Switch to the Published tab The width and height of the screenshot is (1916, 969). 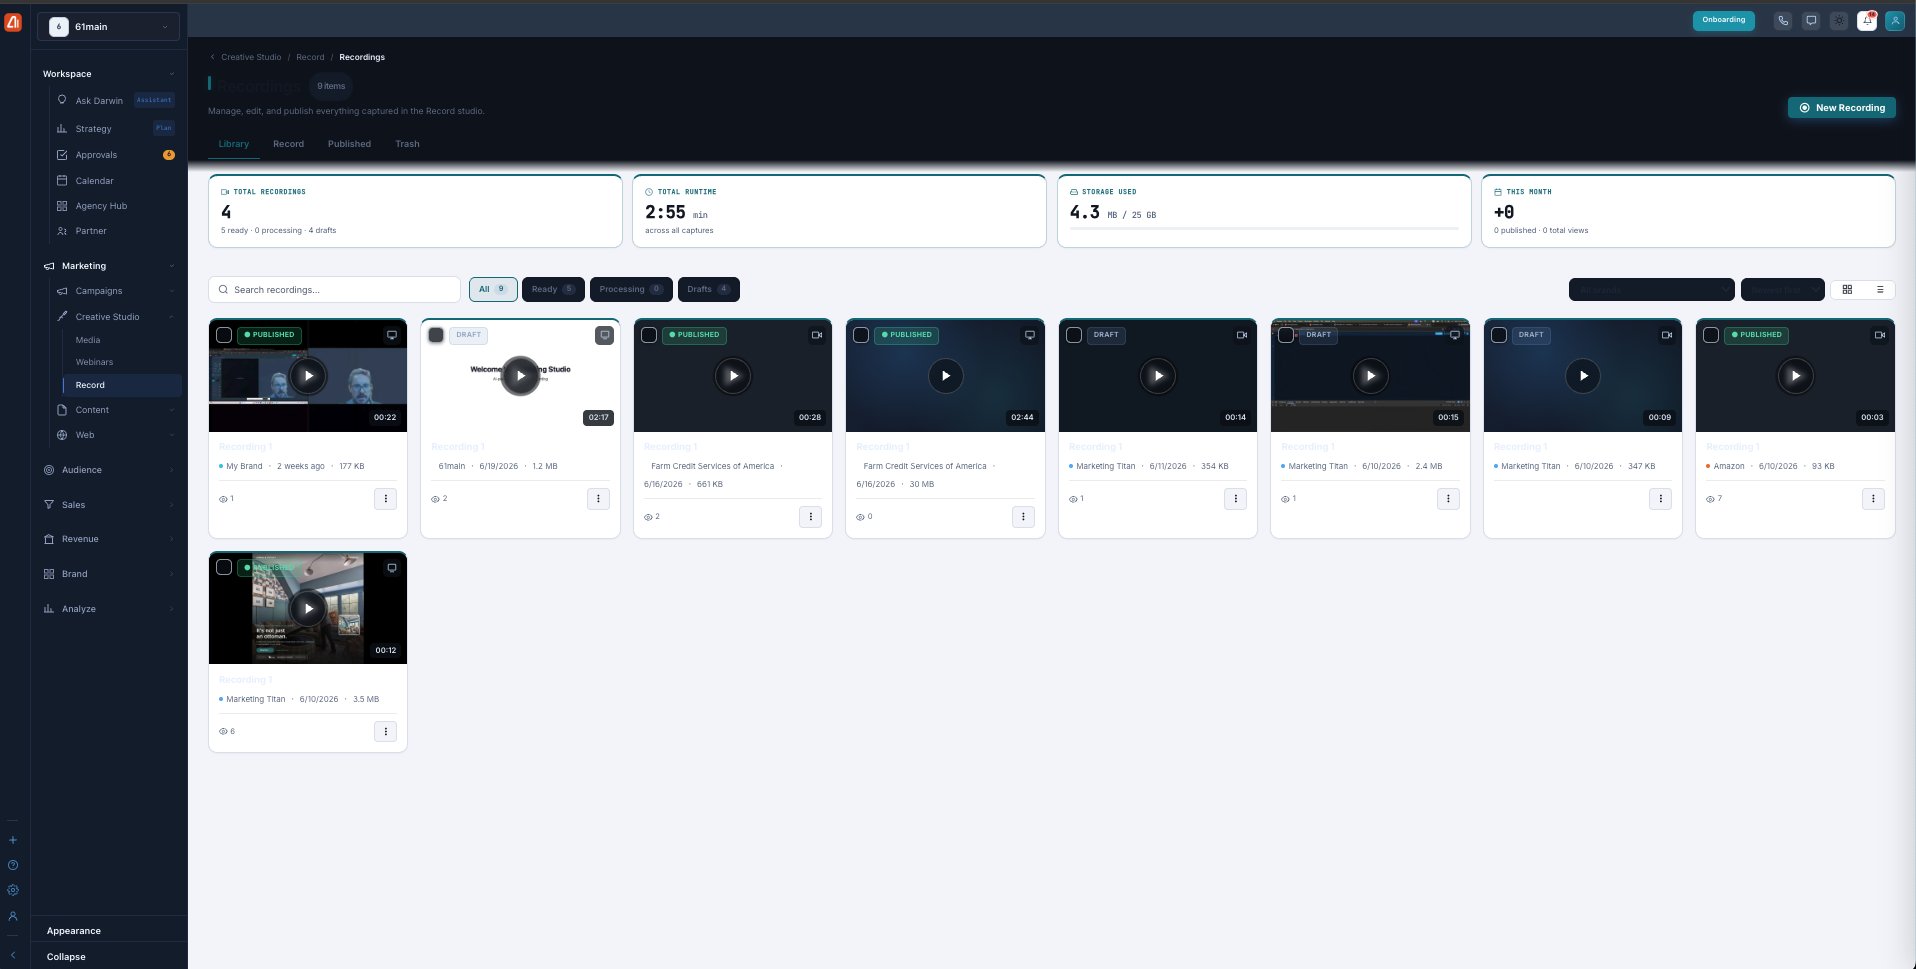(x=349, y=144)
